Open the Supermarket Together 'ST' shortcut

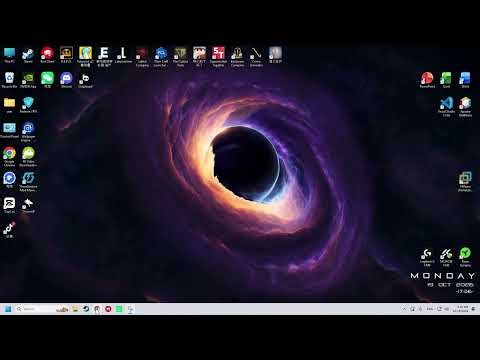point(218,56)
